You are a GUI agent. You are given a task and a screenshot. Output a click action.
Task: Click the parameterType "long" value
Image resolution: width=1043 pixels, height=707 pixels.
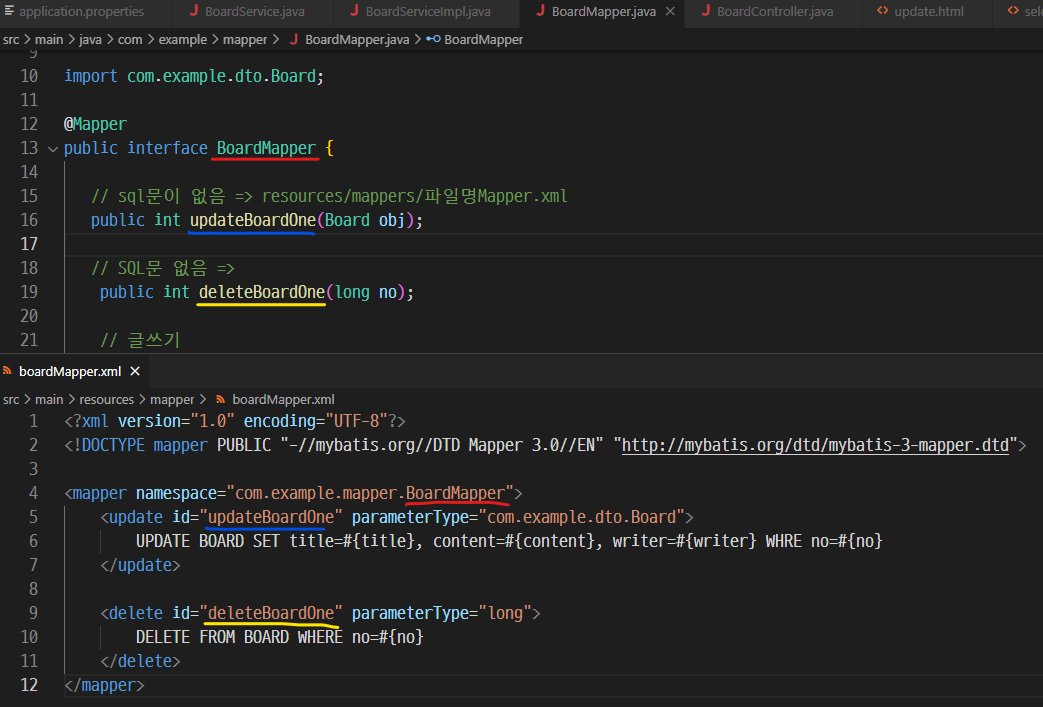[x=506, y=613]
